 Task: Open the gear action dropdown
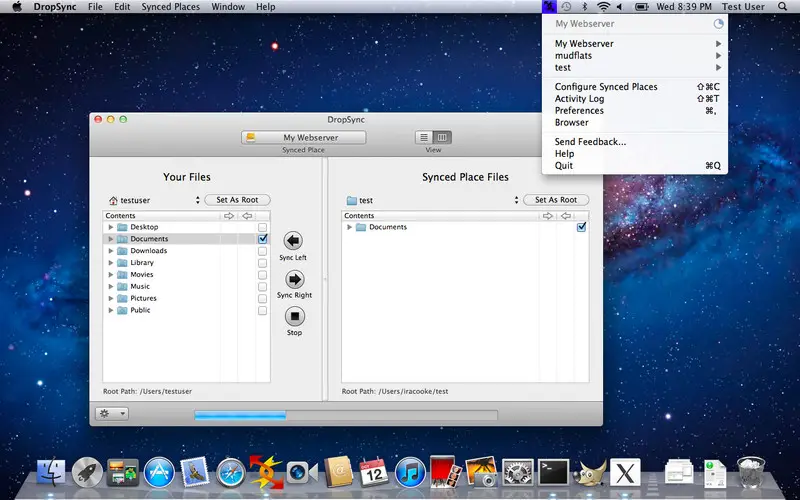112,414
